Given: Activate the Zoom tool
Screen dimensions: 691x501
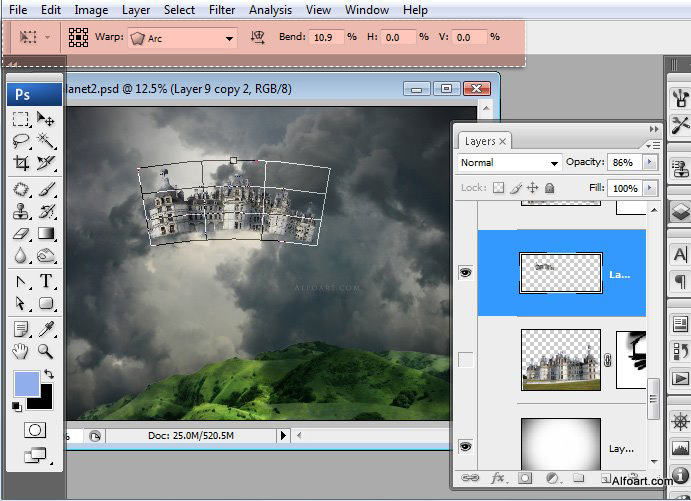Looking at the screenshot, I should coord(46,350).
